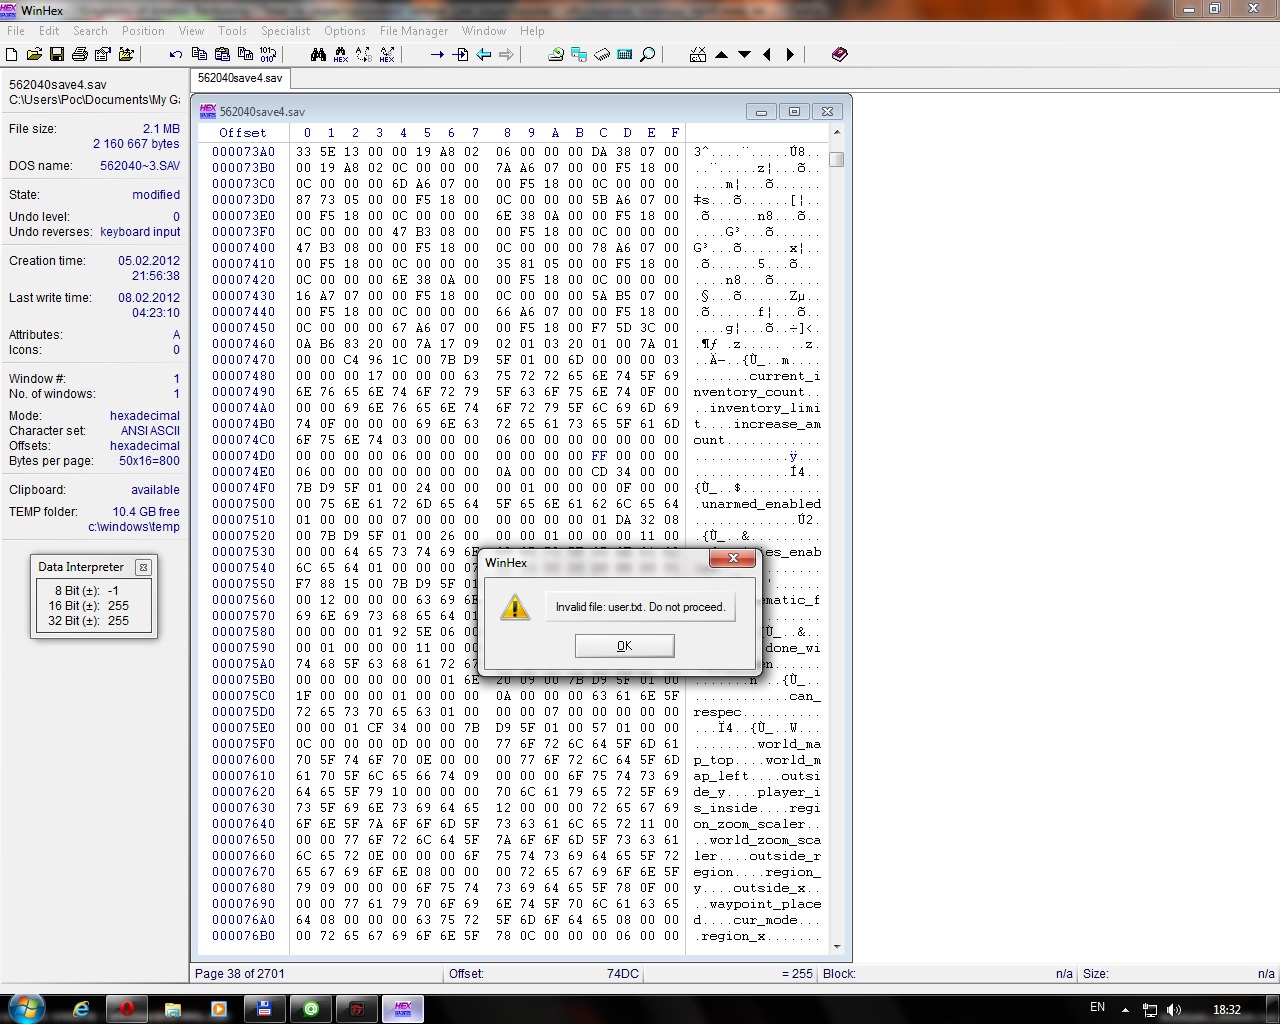Viewport: 1280px width, 1024px height.
Task: Click the 8 Bit value in Data Interpreter
Action: tap(114, 591)
